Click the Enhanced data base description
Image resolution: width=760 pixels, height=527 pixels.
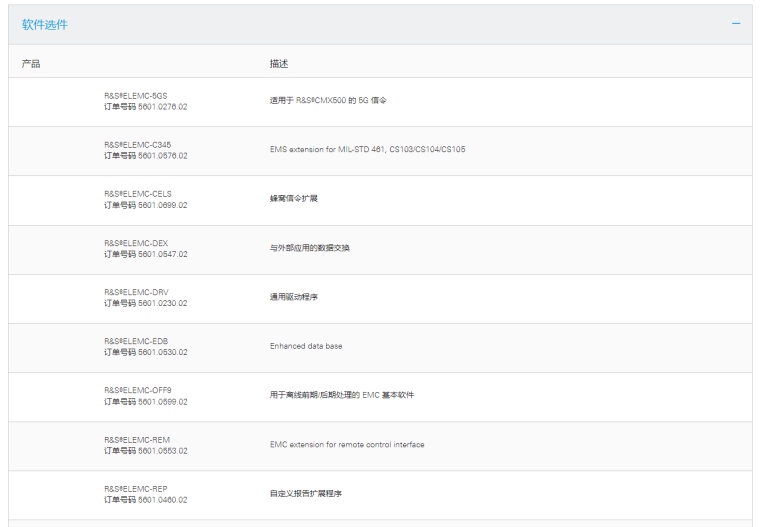[306, 346]
